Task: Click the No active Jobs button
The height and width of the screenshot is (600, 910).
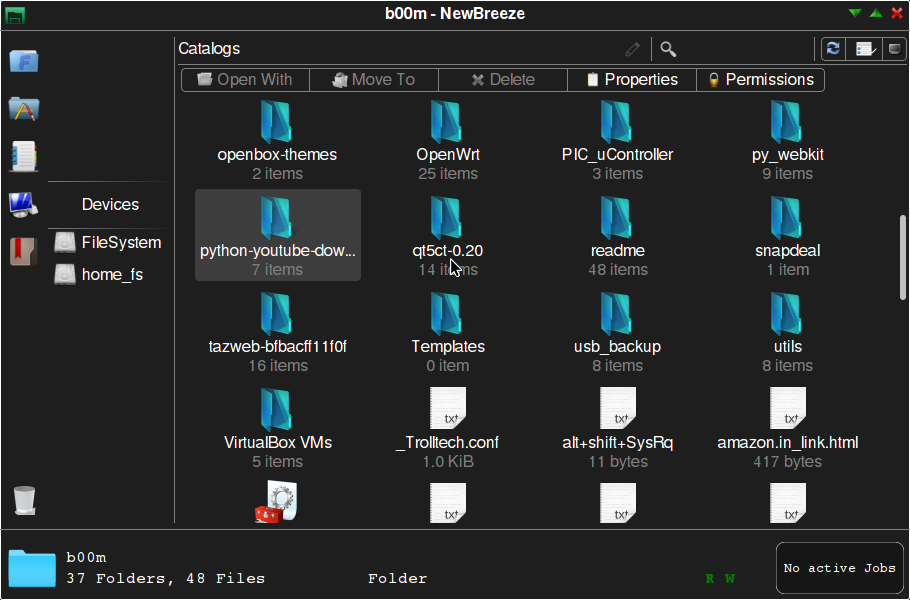Action: [839, 568]
